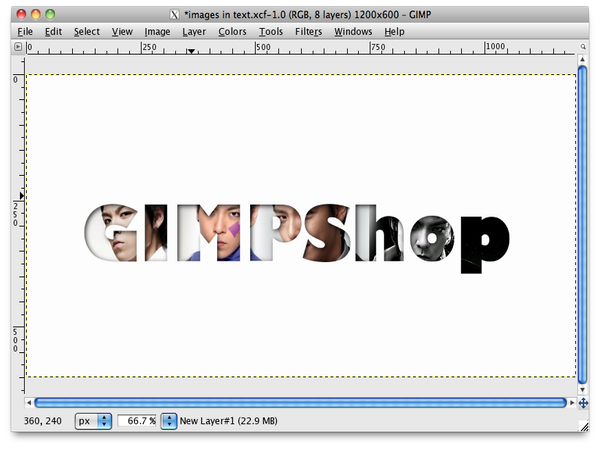Click the 66.7% zoom input field
The height and width of the screenshot is (450, 600).
pos(137,421)
